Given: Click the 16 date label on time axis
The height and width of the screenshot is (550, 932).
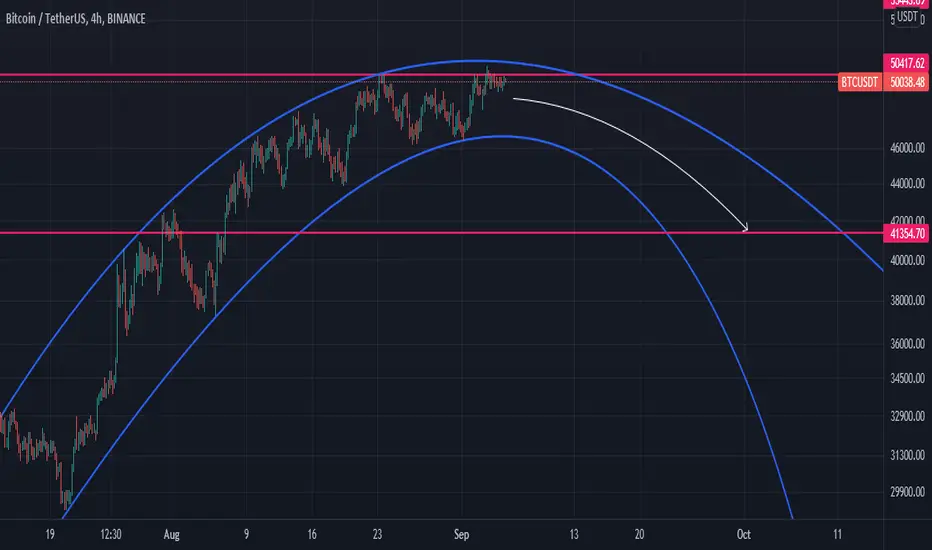Looking at the screenshot, I should tap(312, 535).
